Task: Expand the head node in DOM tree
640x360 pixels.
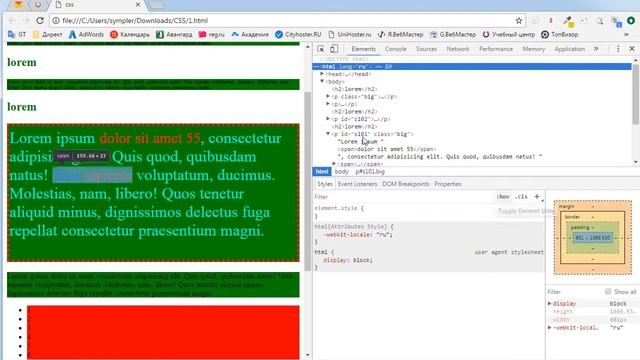Action: point(322,74)
